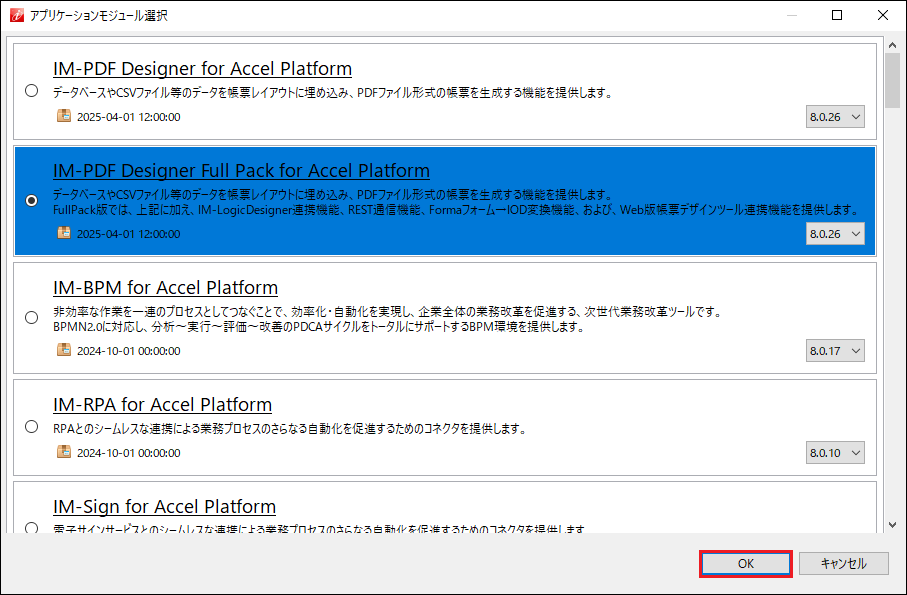Click the scrollbar up arrow
907x595 pixels.
click(893, 45)
